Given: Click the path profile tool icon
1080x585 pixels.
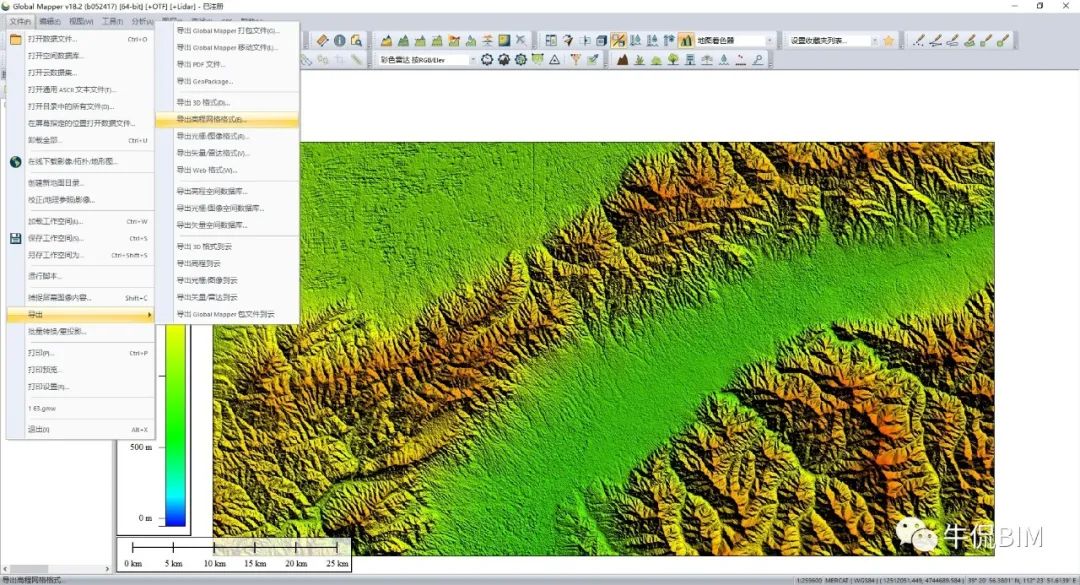Looking at the screenshot, I should point(568,41).
